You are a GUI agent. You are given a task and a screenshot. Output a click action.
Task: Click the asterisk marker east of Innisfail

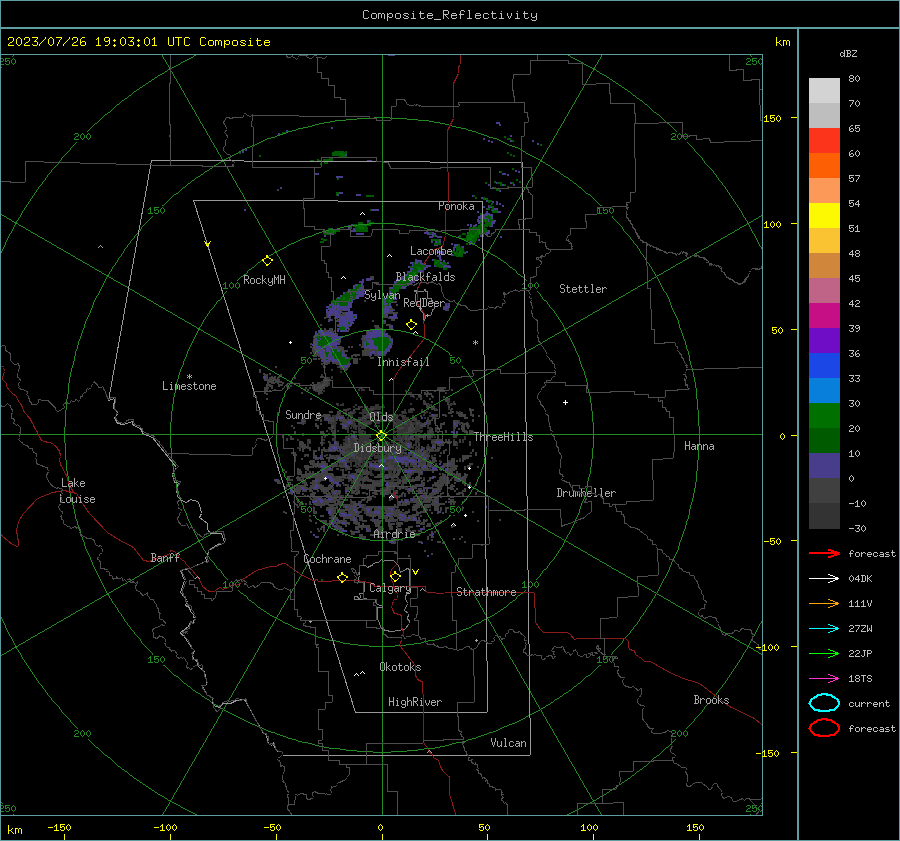pos(475,343)
